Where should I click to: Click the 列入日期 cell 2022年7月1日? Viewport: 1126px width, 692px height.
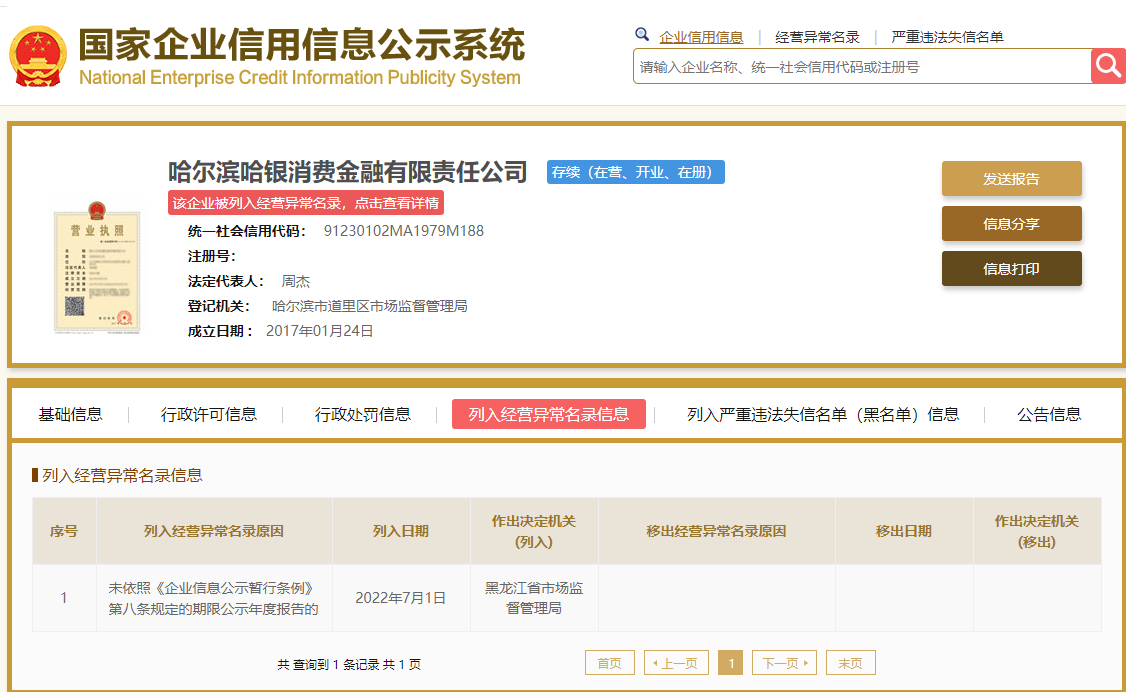coord(401,598)
